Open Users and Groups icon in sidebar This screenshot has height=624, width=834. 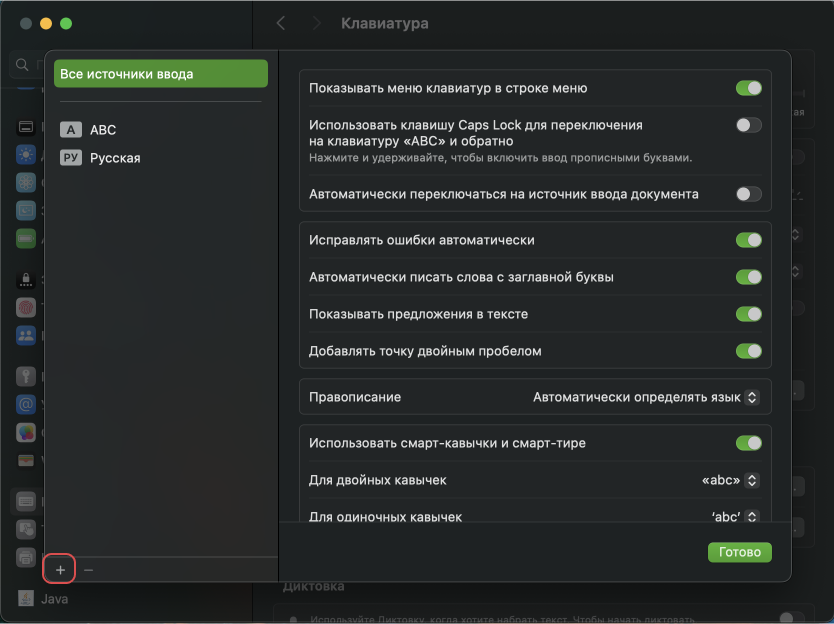point(26,335)
